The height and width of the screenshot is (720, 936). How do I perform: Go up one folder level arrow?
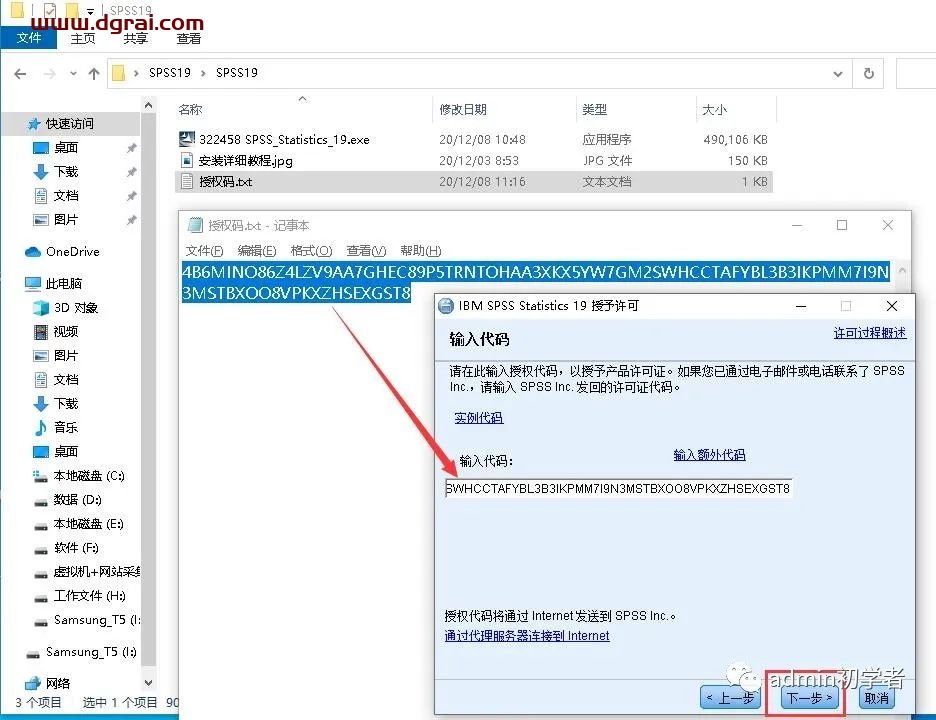(94, 73)
